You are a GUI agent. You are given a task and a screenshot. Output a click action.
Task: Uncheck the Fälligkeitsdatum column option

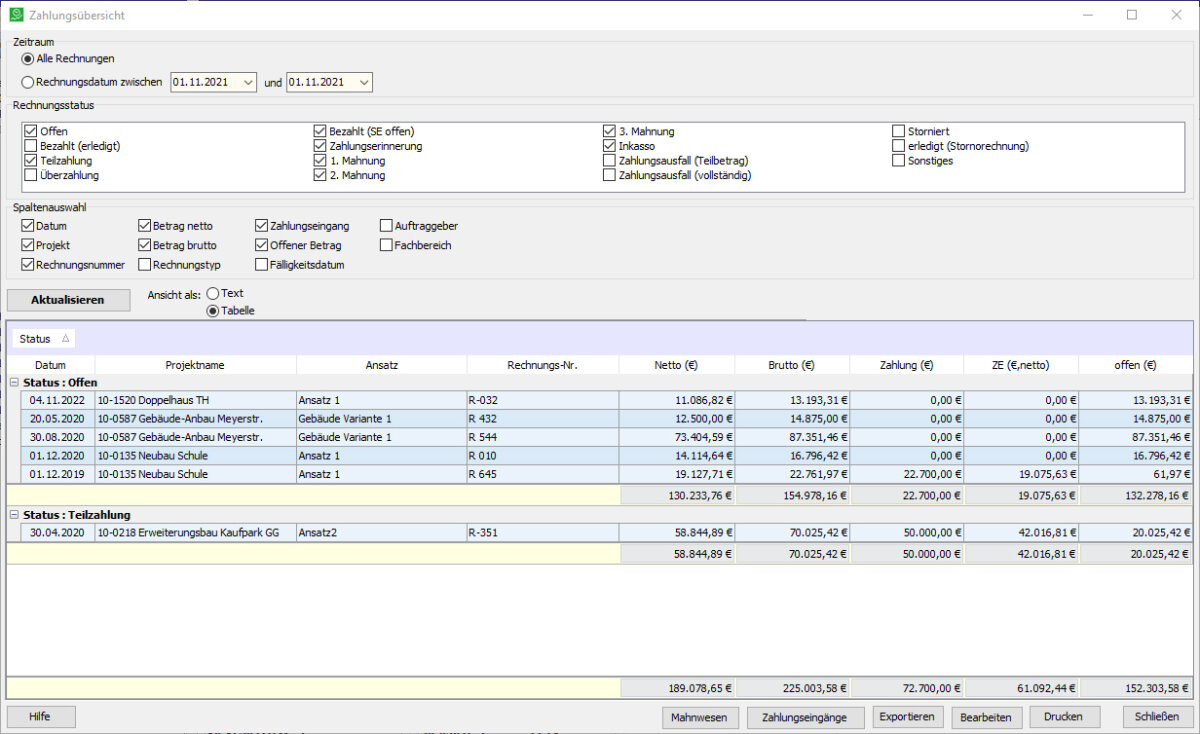pyautogui.click(x=260, y=263)
